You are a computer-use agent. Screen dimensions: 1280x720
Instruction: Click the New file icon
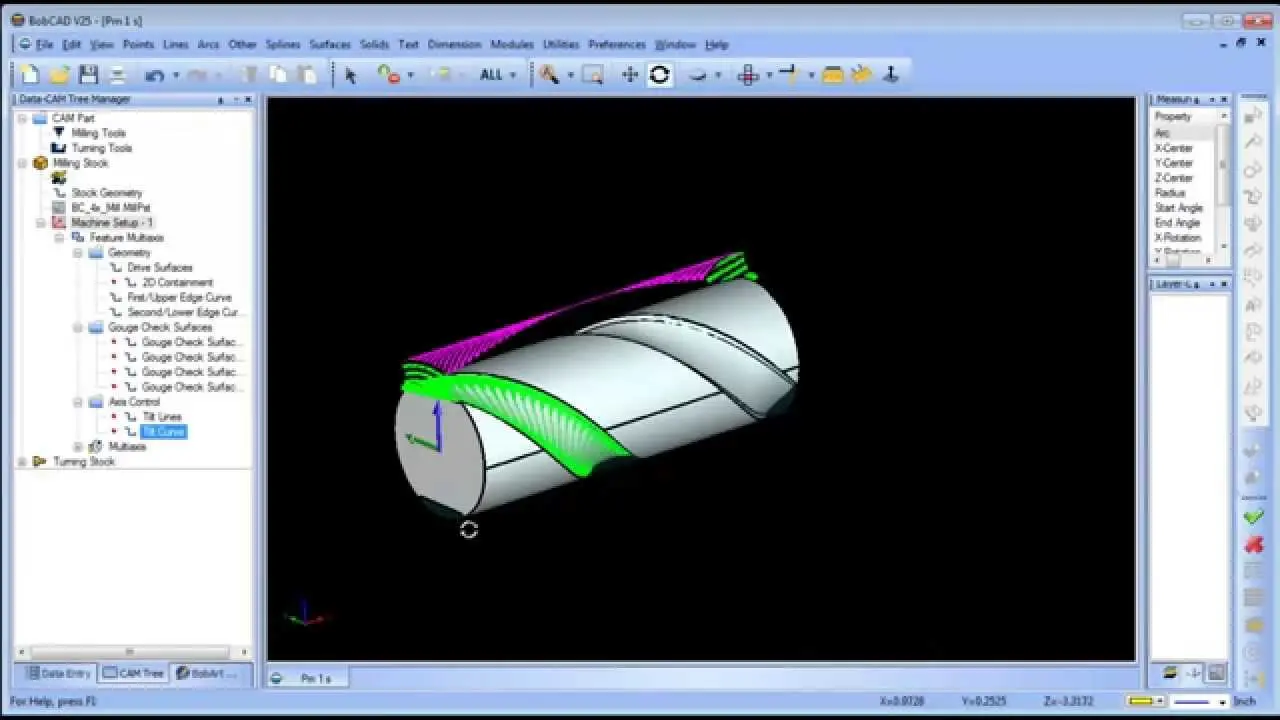pos(30,75)
